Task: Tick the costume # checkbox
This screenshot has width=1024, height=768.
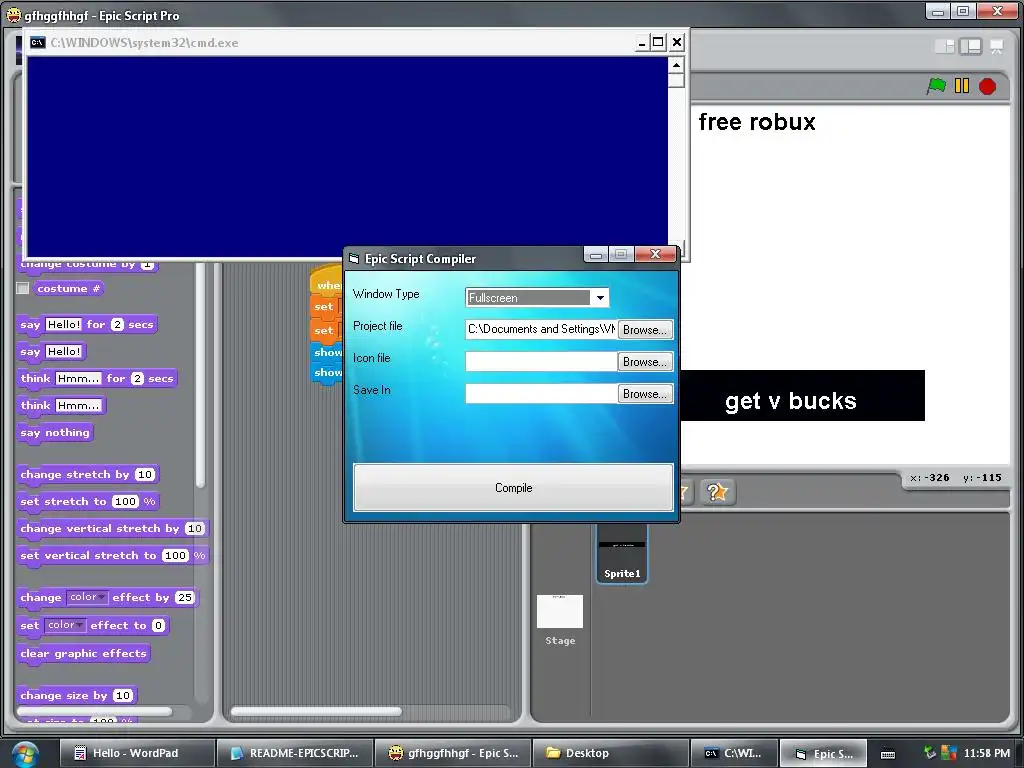Action: 23,288
